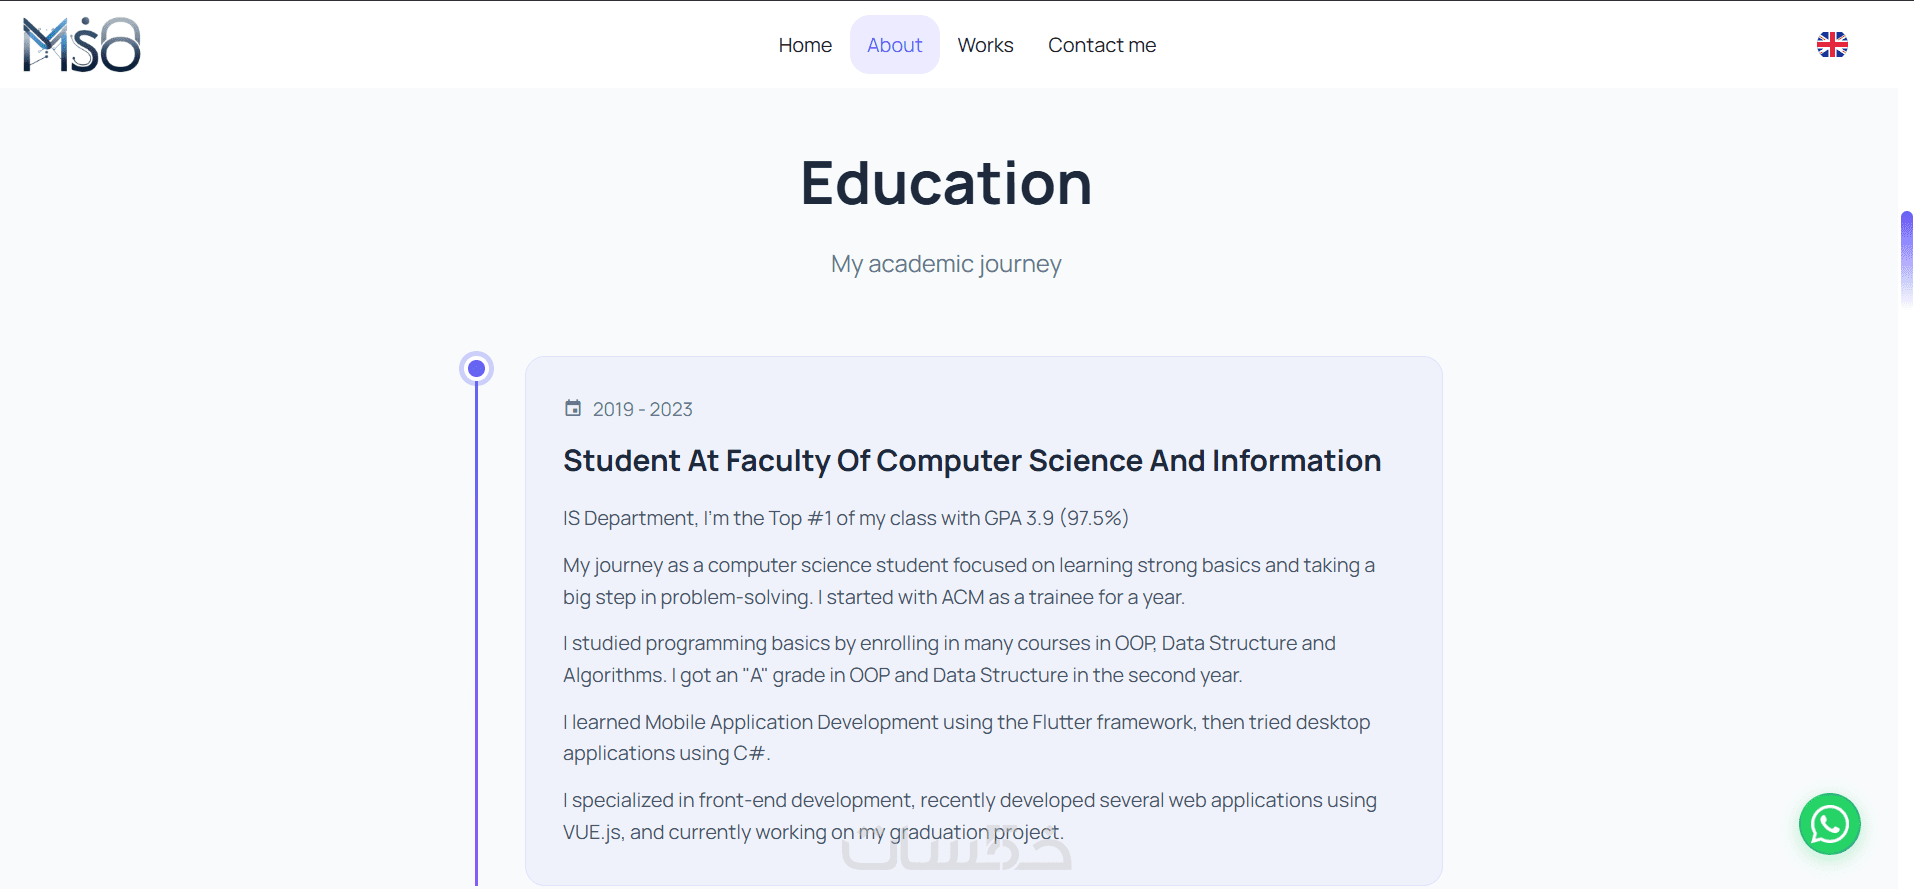Switch language using the UK flag icon

[x=1832, y=45]
